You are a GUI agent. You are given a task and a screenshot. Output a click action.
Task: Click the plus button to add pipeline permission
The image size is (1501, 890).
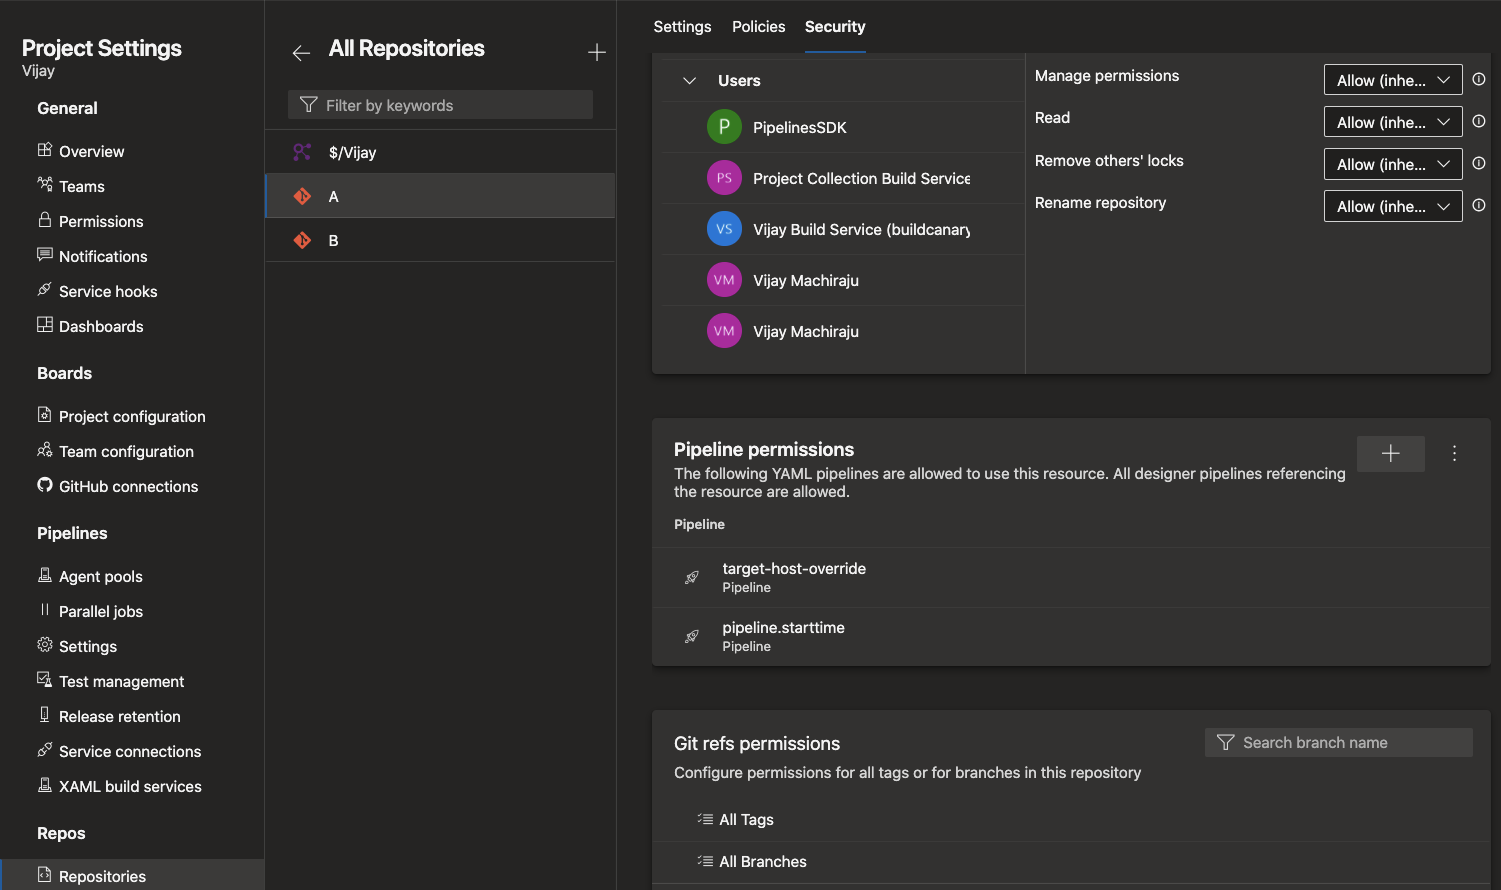click(1390, 453)
